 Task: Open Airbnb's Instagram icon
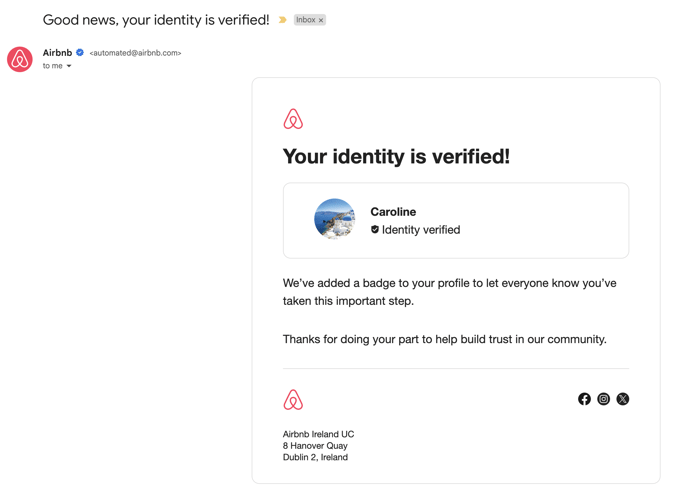tap(603, 399)
